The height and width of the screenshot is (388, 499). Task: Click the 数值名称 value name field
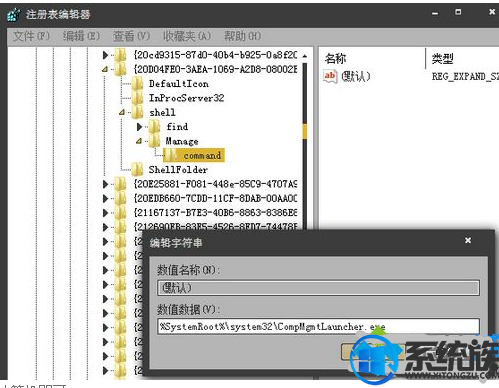click(318, 288)
